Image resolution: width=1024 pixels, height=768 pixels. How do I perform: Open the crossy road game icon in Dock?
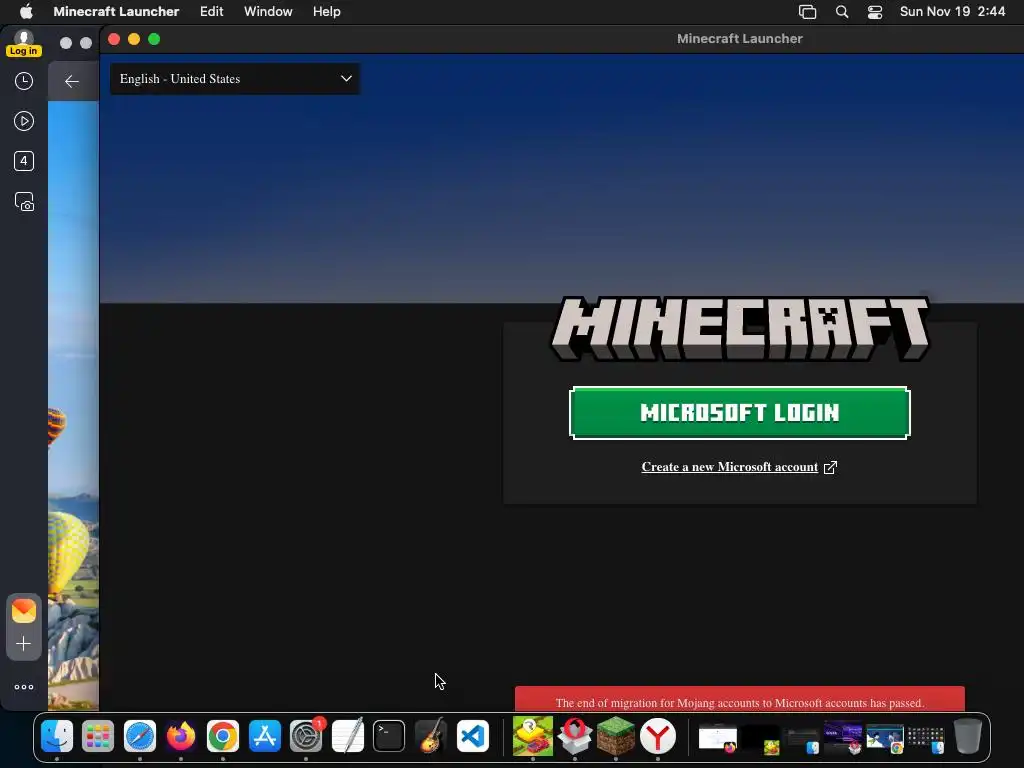coord(533,736)
